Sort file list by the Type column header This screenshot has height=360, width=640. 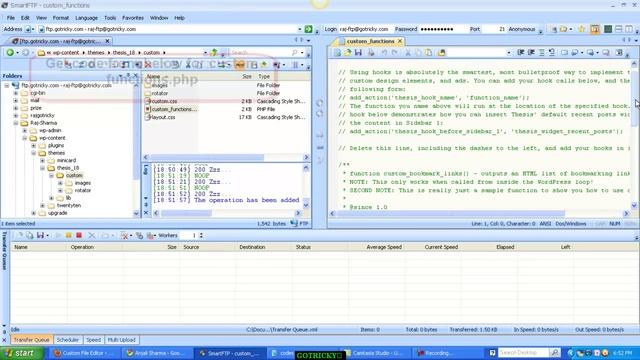click(282, 76)
